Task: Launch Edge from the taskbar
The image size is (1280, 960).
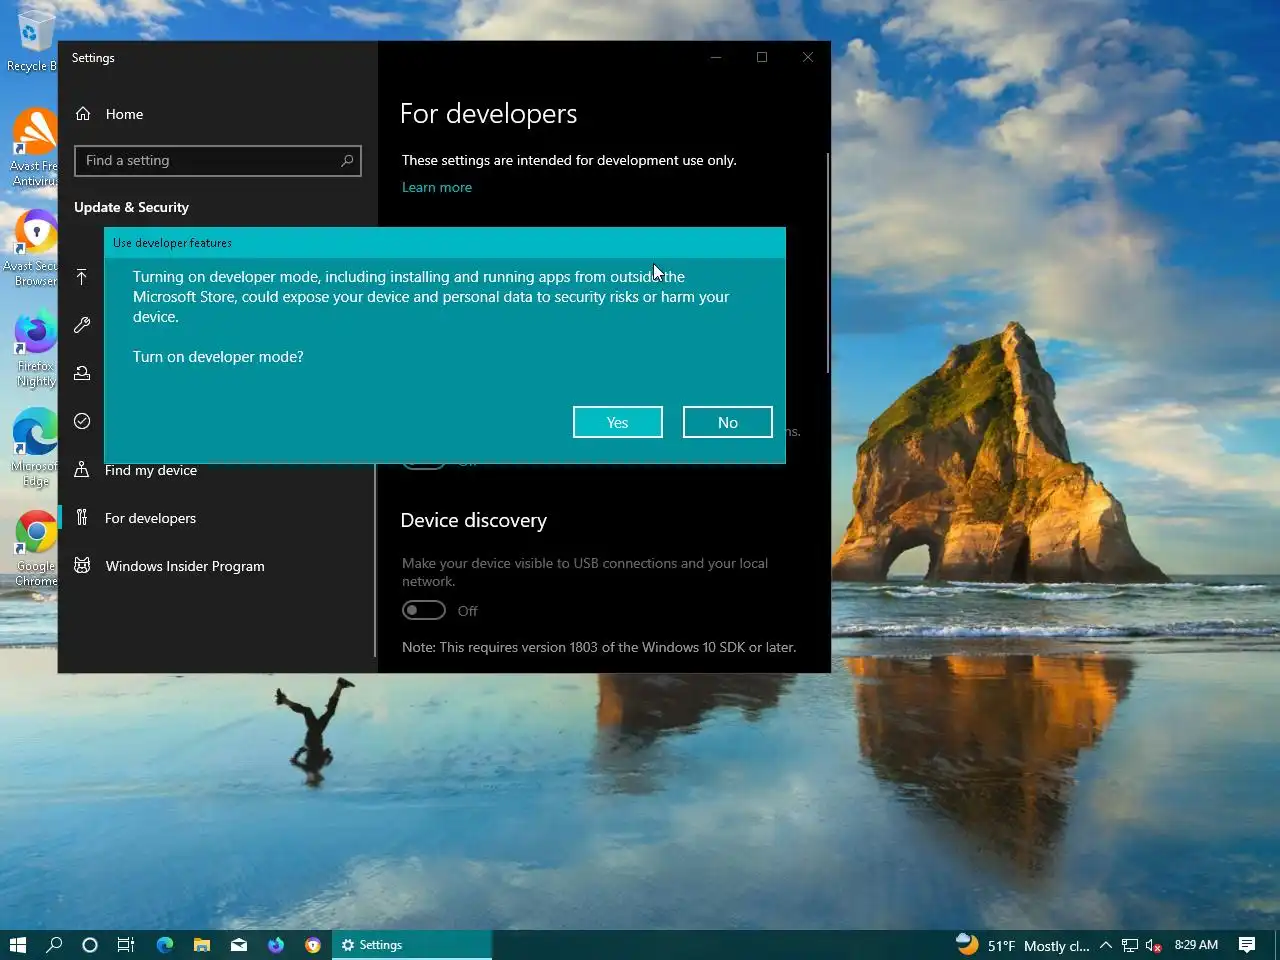Action: click(x=165, y=945)
